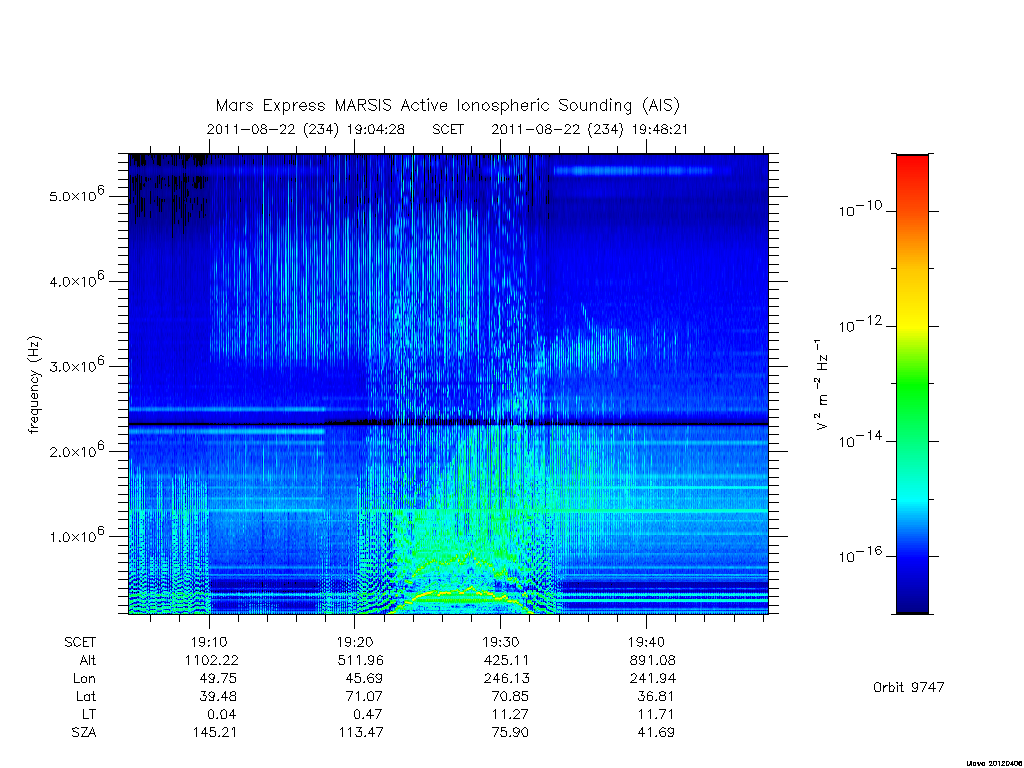The height and width of the screenshot is (768, 1024).
Task: Click altitude value 425.11
Action: 505,660
